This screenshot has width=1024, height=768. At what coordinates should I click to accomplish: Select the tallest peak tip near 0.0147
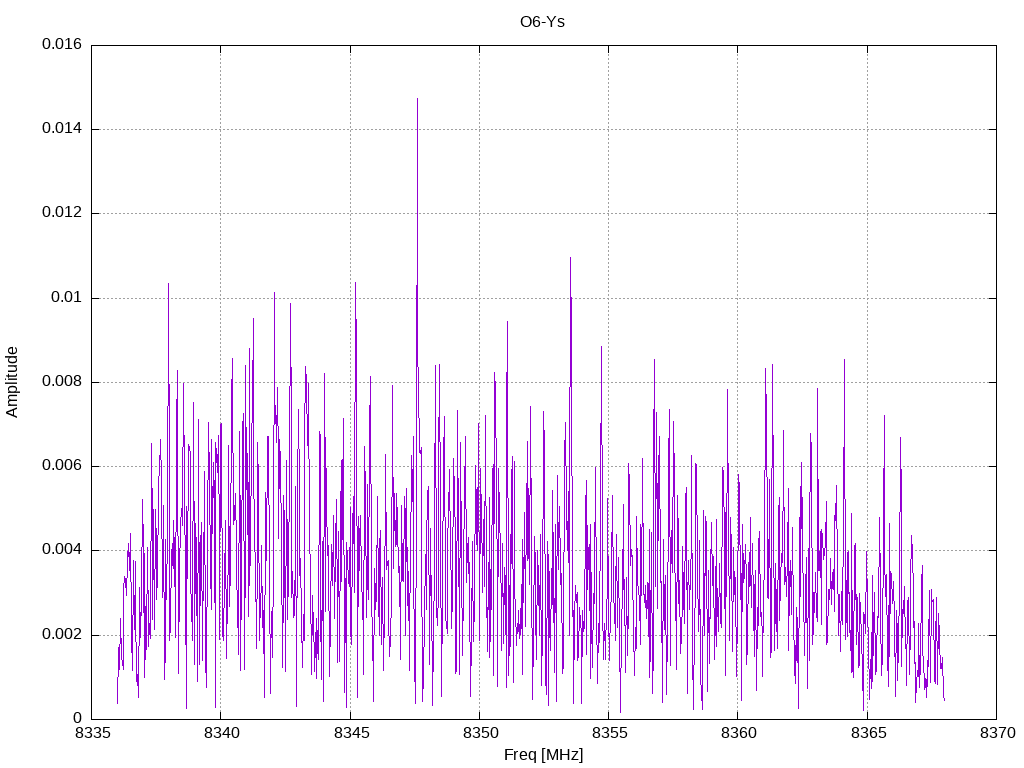click(x=417, y=99)
